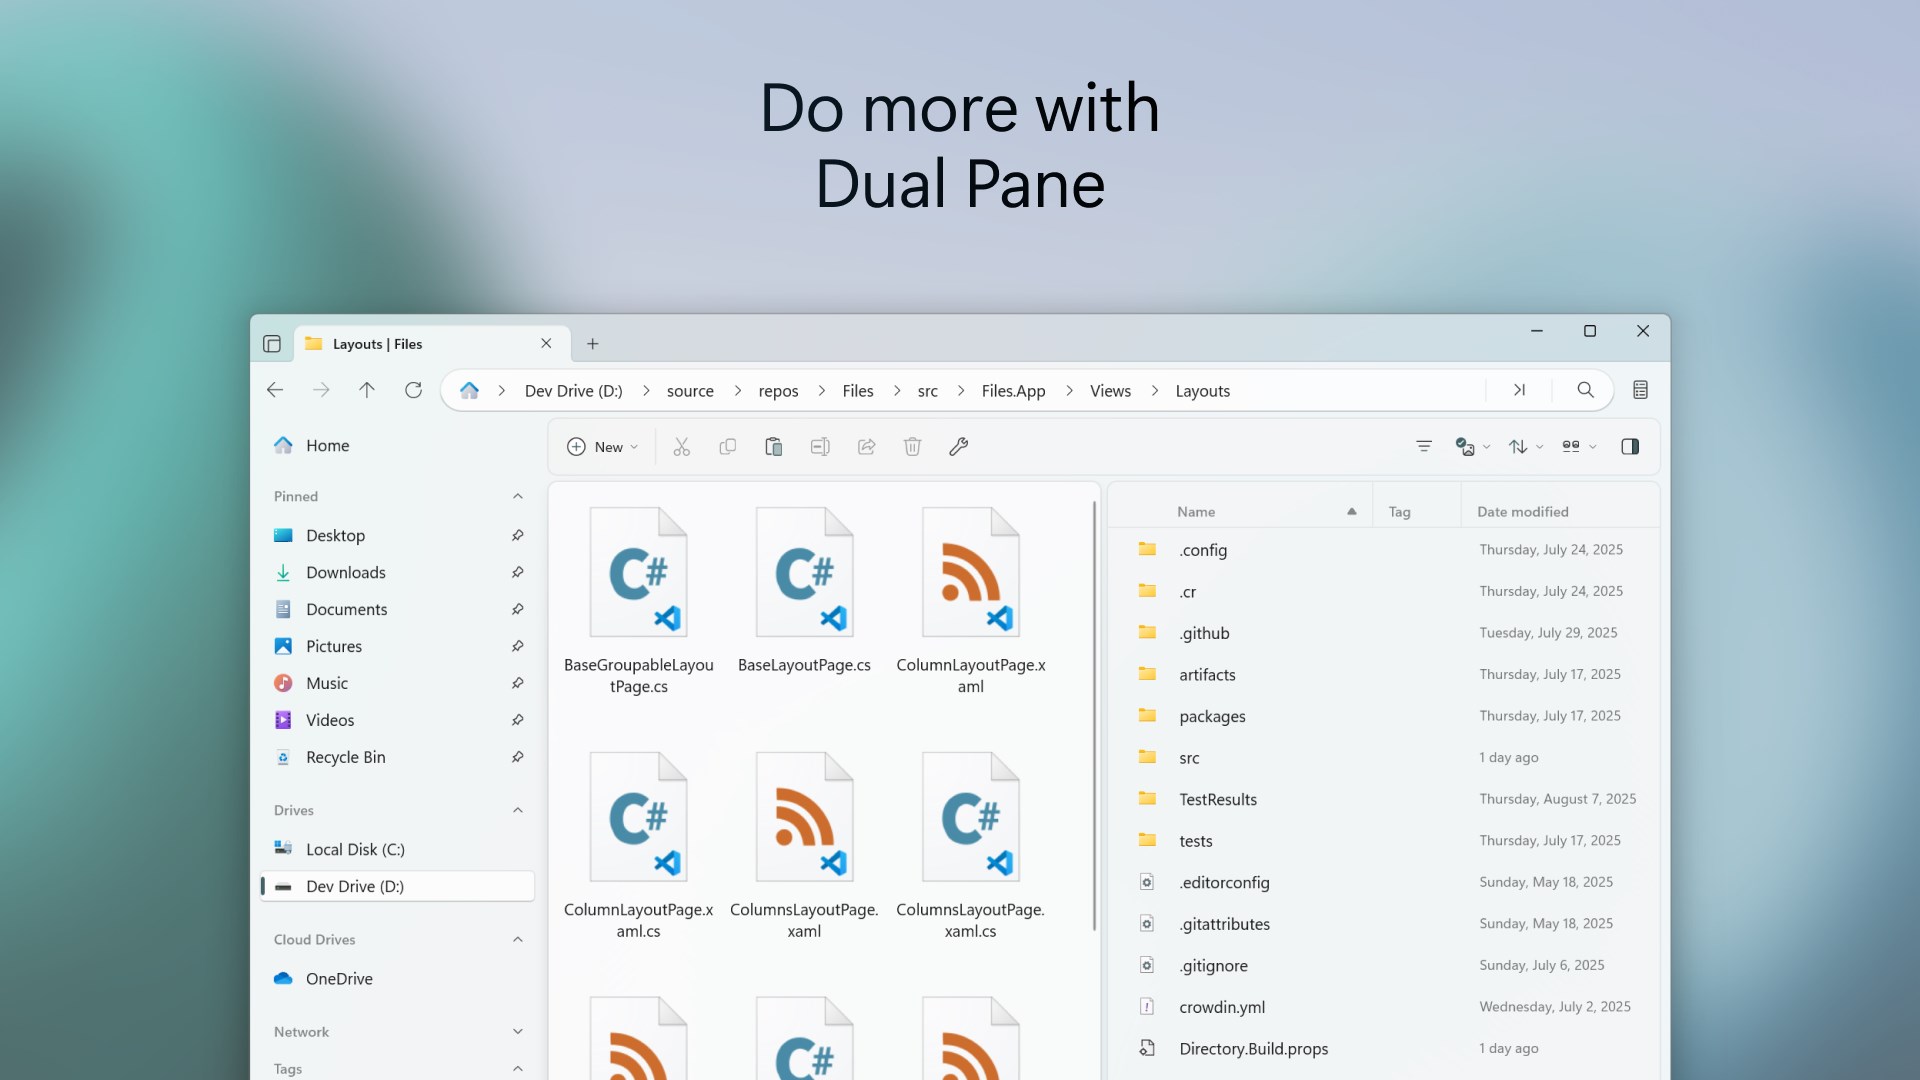Open the sort options dropdown

tap(1525, 447)
